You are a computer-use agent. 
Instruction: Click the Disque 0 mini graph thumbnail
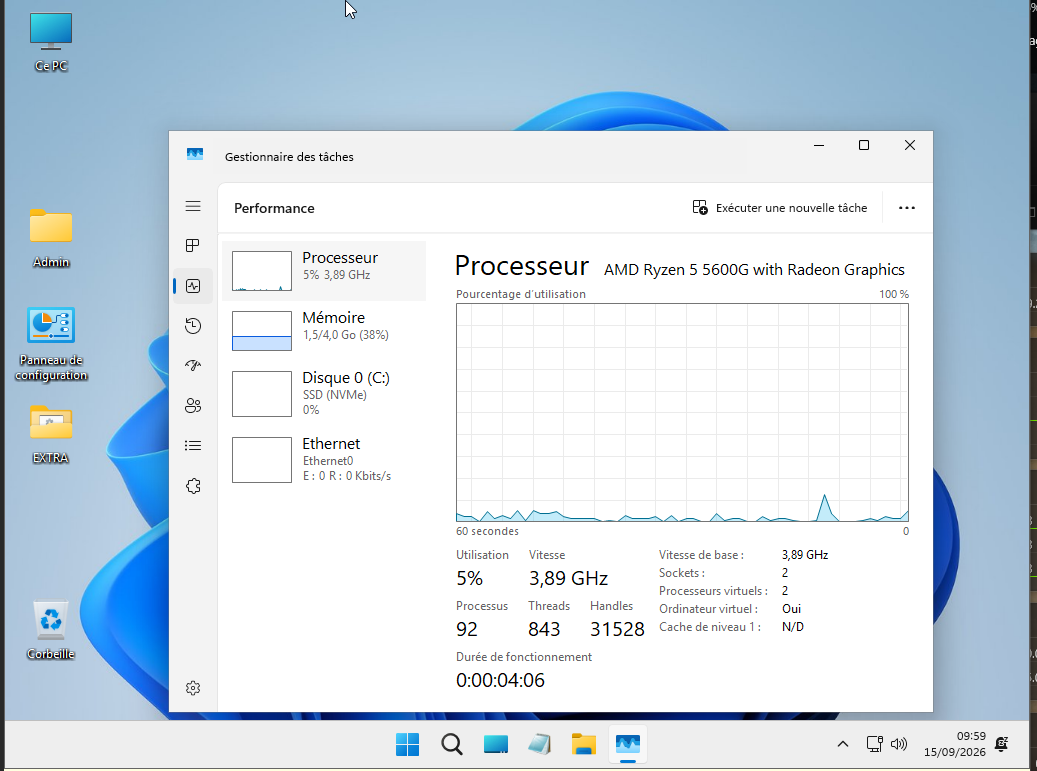tap(262, 394)
